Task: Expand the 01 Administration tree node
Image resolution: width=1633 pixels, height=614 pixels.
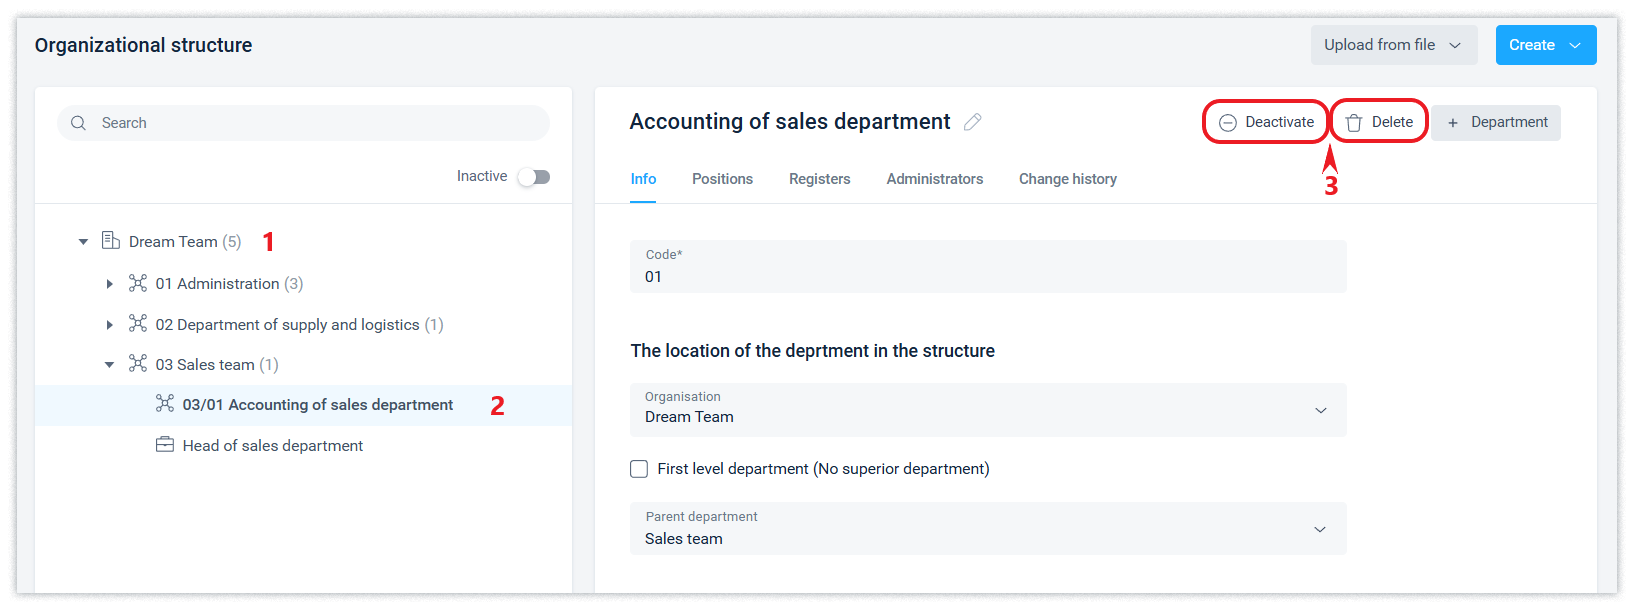Action: click(109, 284)
